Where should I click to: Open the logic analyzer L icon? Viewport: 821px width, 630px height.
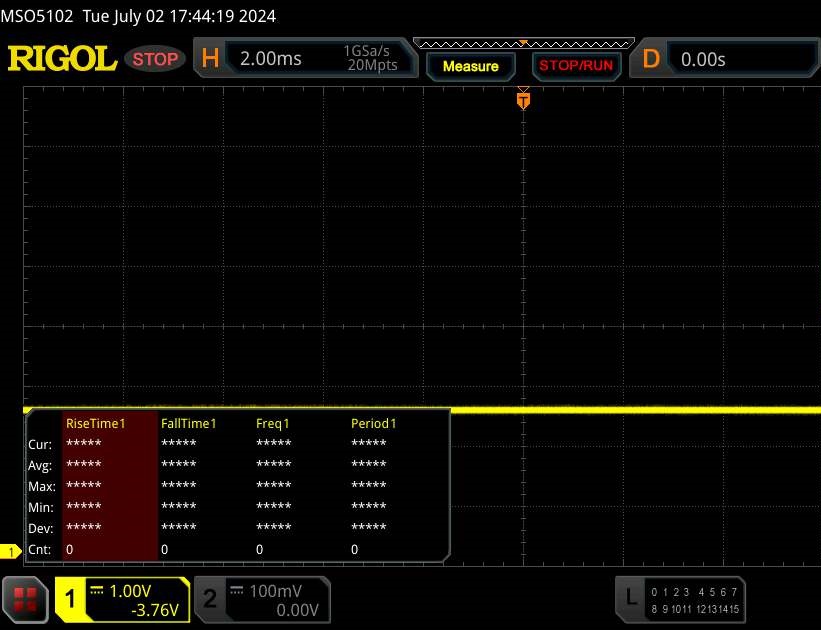(630, 598)
